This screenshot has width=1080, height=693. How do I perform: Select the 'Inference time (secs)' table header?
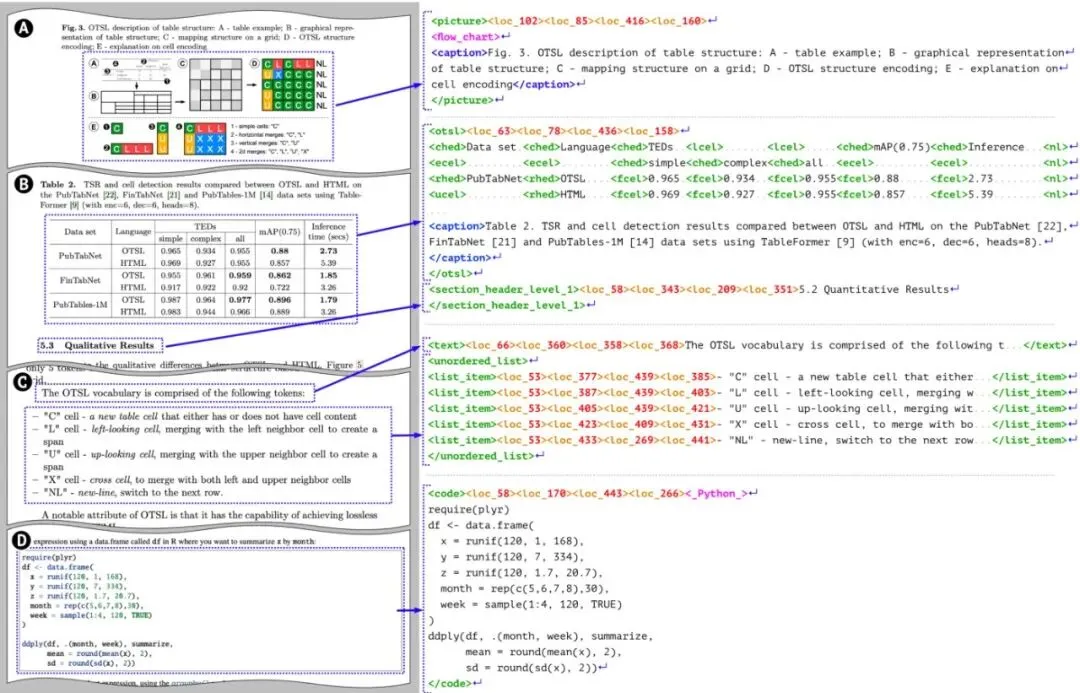pos(329,231)
